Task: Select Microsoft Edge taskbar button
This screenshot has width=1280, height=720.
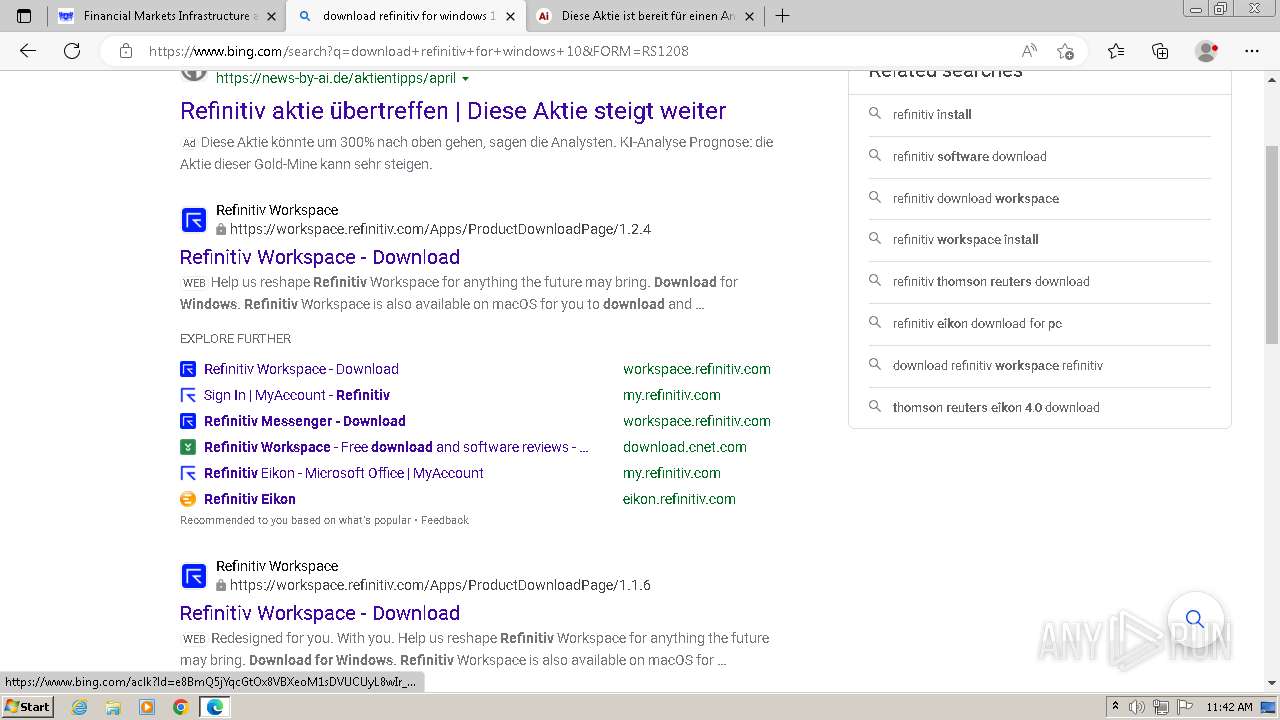Action: point(214,707)
